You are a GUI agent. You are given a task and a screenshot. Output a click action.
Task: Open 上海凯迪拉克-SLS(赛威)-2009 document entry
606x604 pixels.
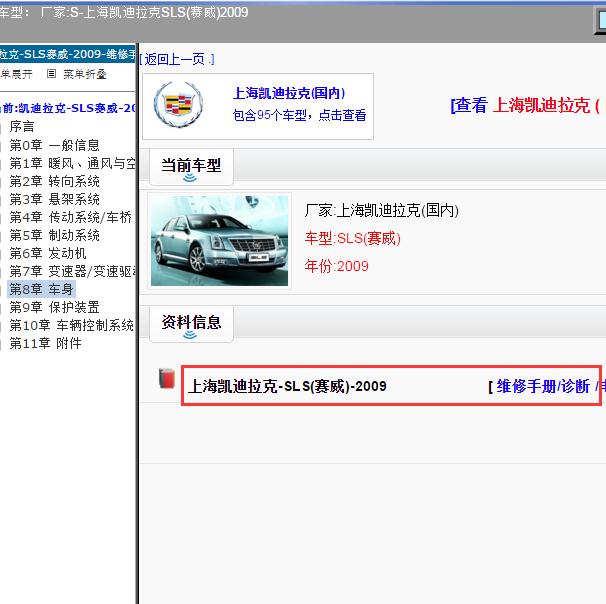[287, 386]
